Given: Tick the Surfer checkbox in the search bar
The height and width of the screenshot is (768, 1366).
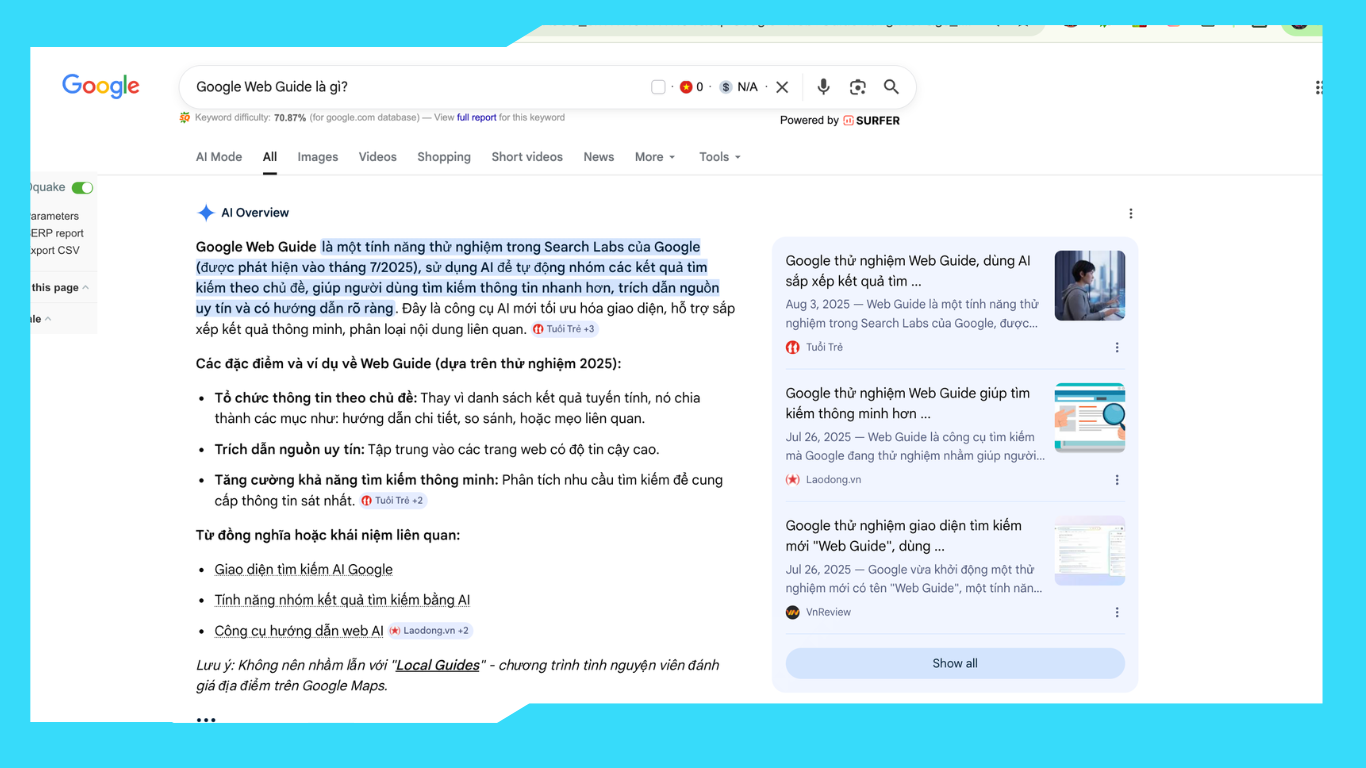Looking at the screenshot, I should coord(658,87).
